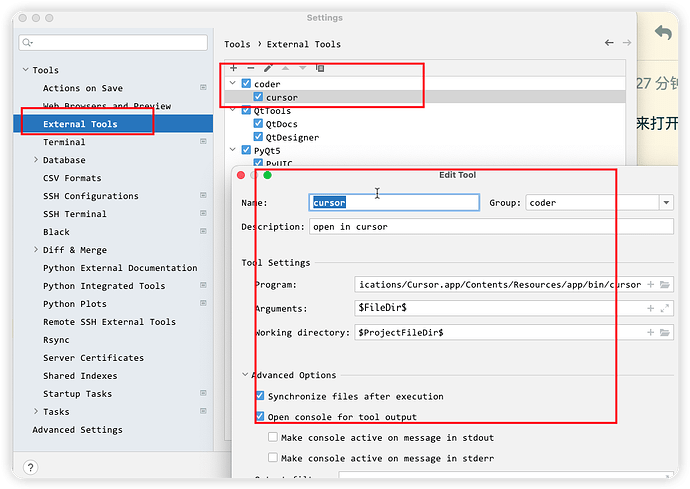Click project-level icon beside Black
690x489 pixels.
(x=203, y=232)
